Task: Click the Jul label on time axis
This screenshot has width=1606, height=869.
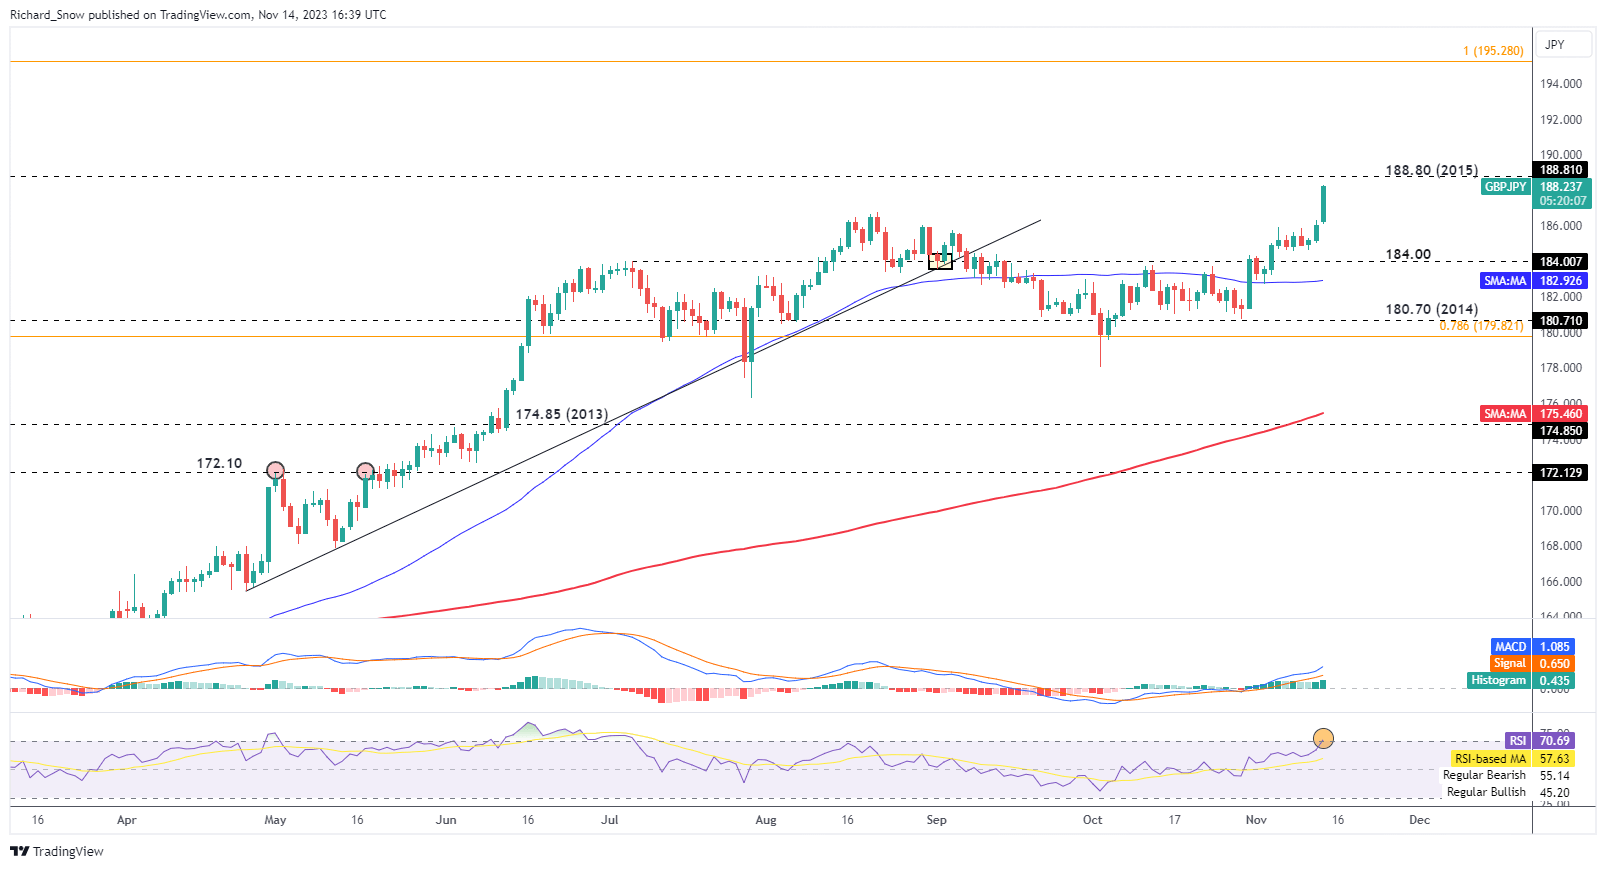Action: pyautogui.click(x=609, y=820)
